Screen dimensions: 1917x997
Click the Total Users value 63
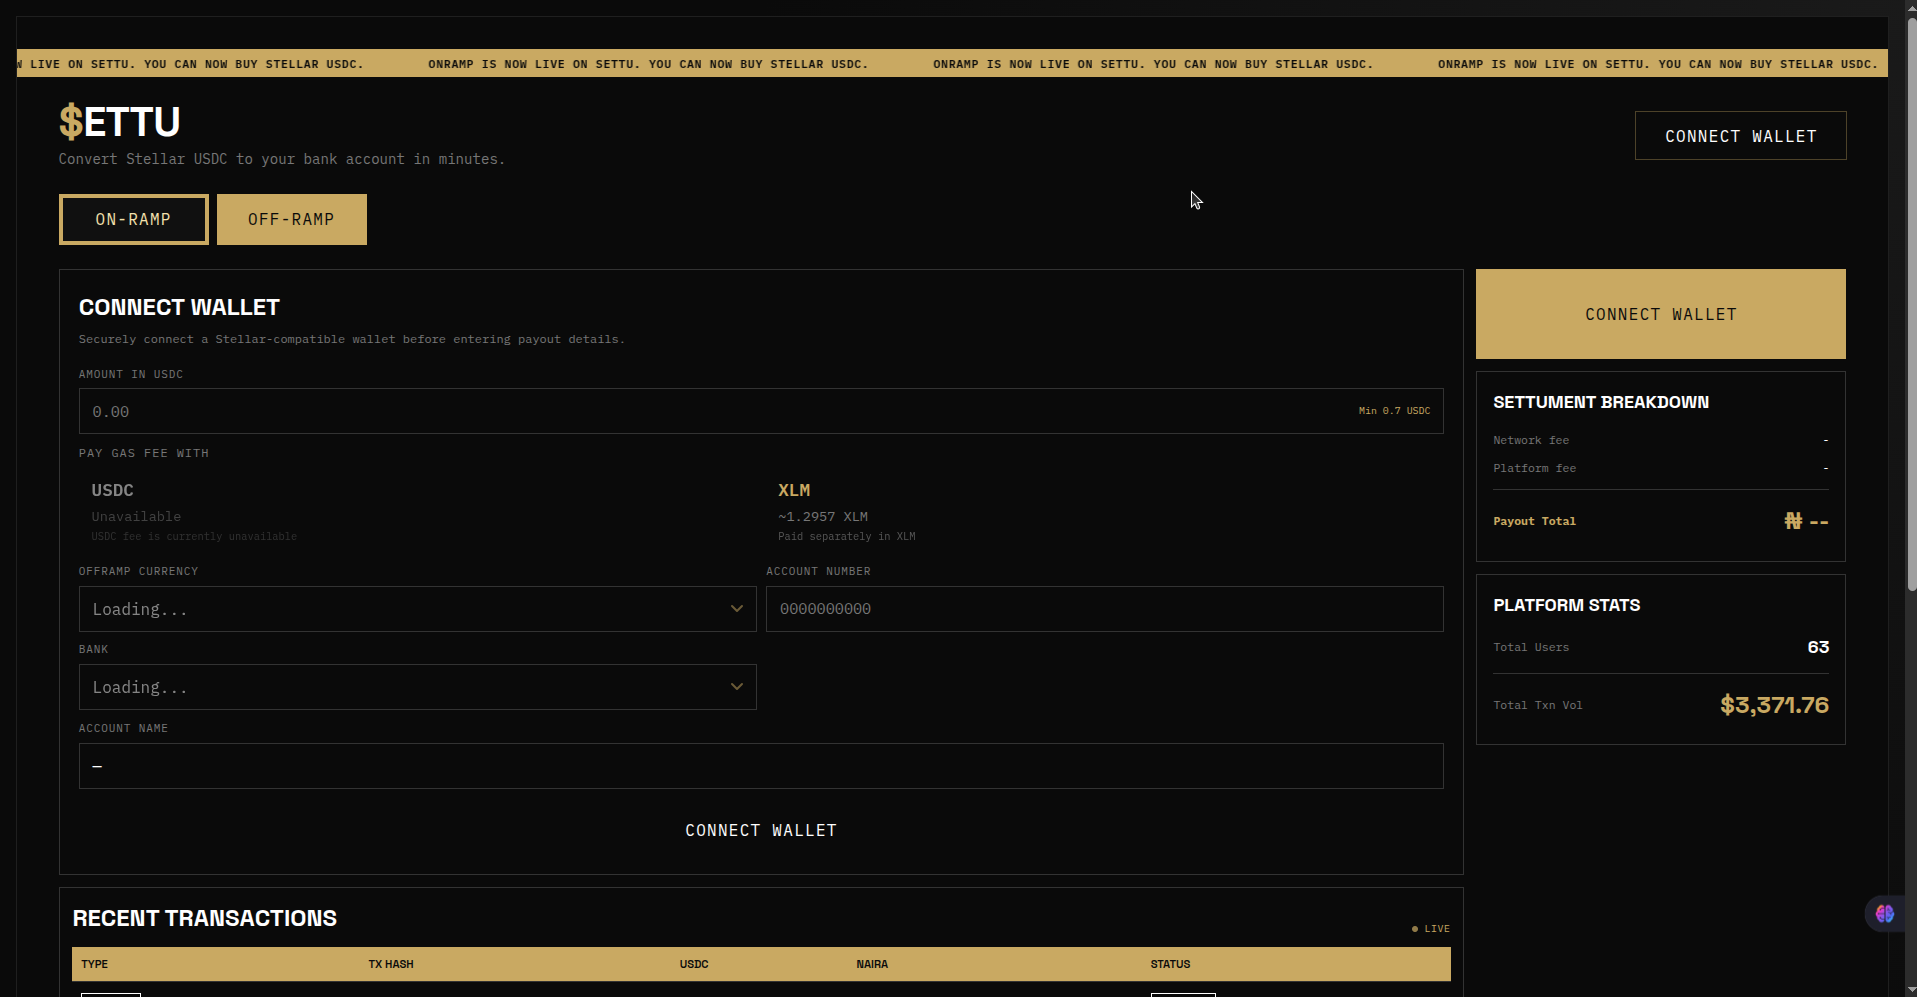[1818, 647]
